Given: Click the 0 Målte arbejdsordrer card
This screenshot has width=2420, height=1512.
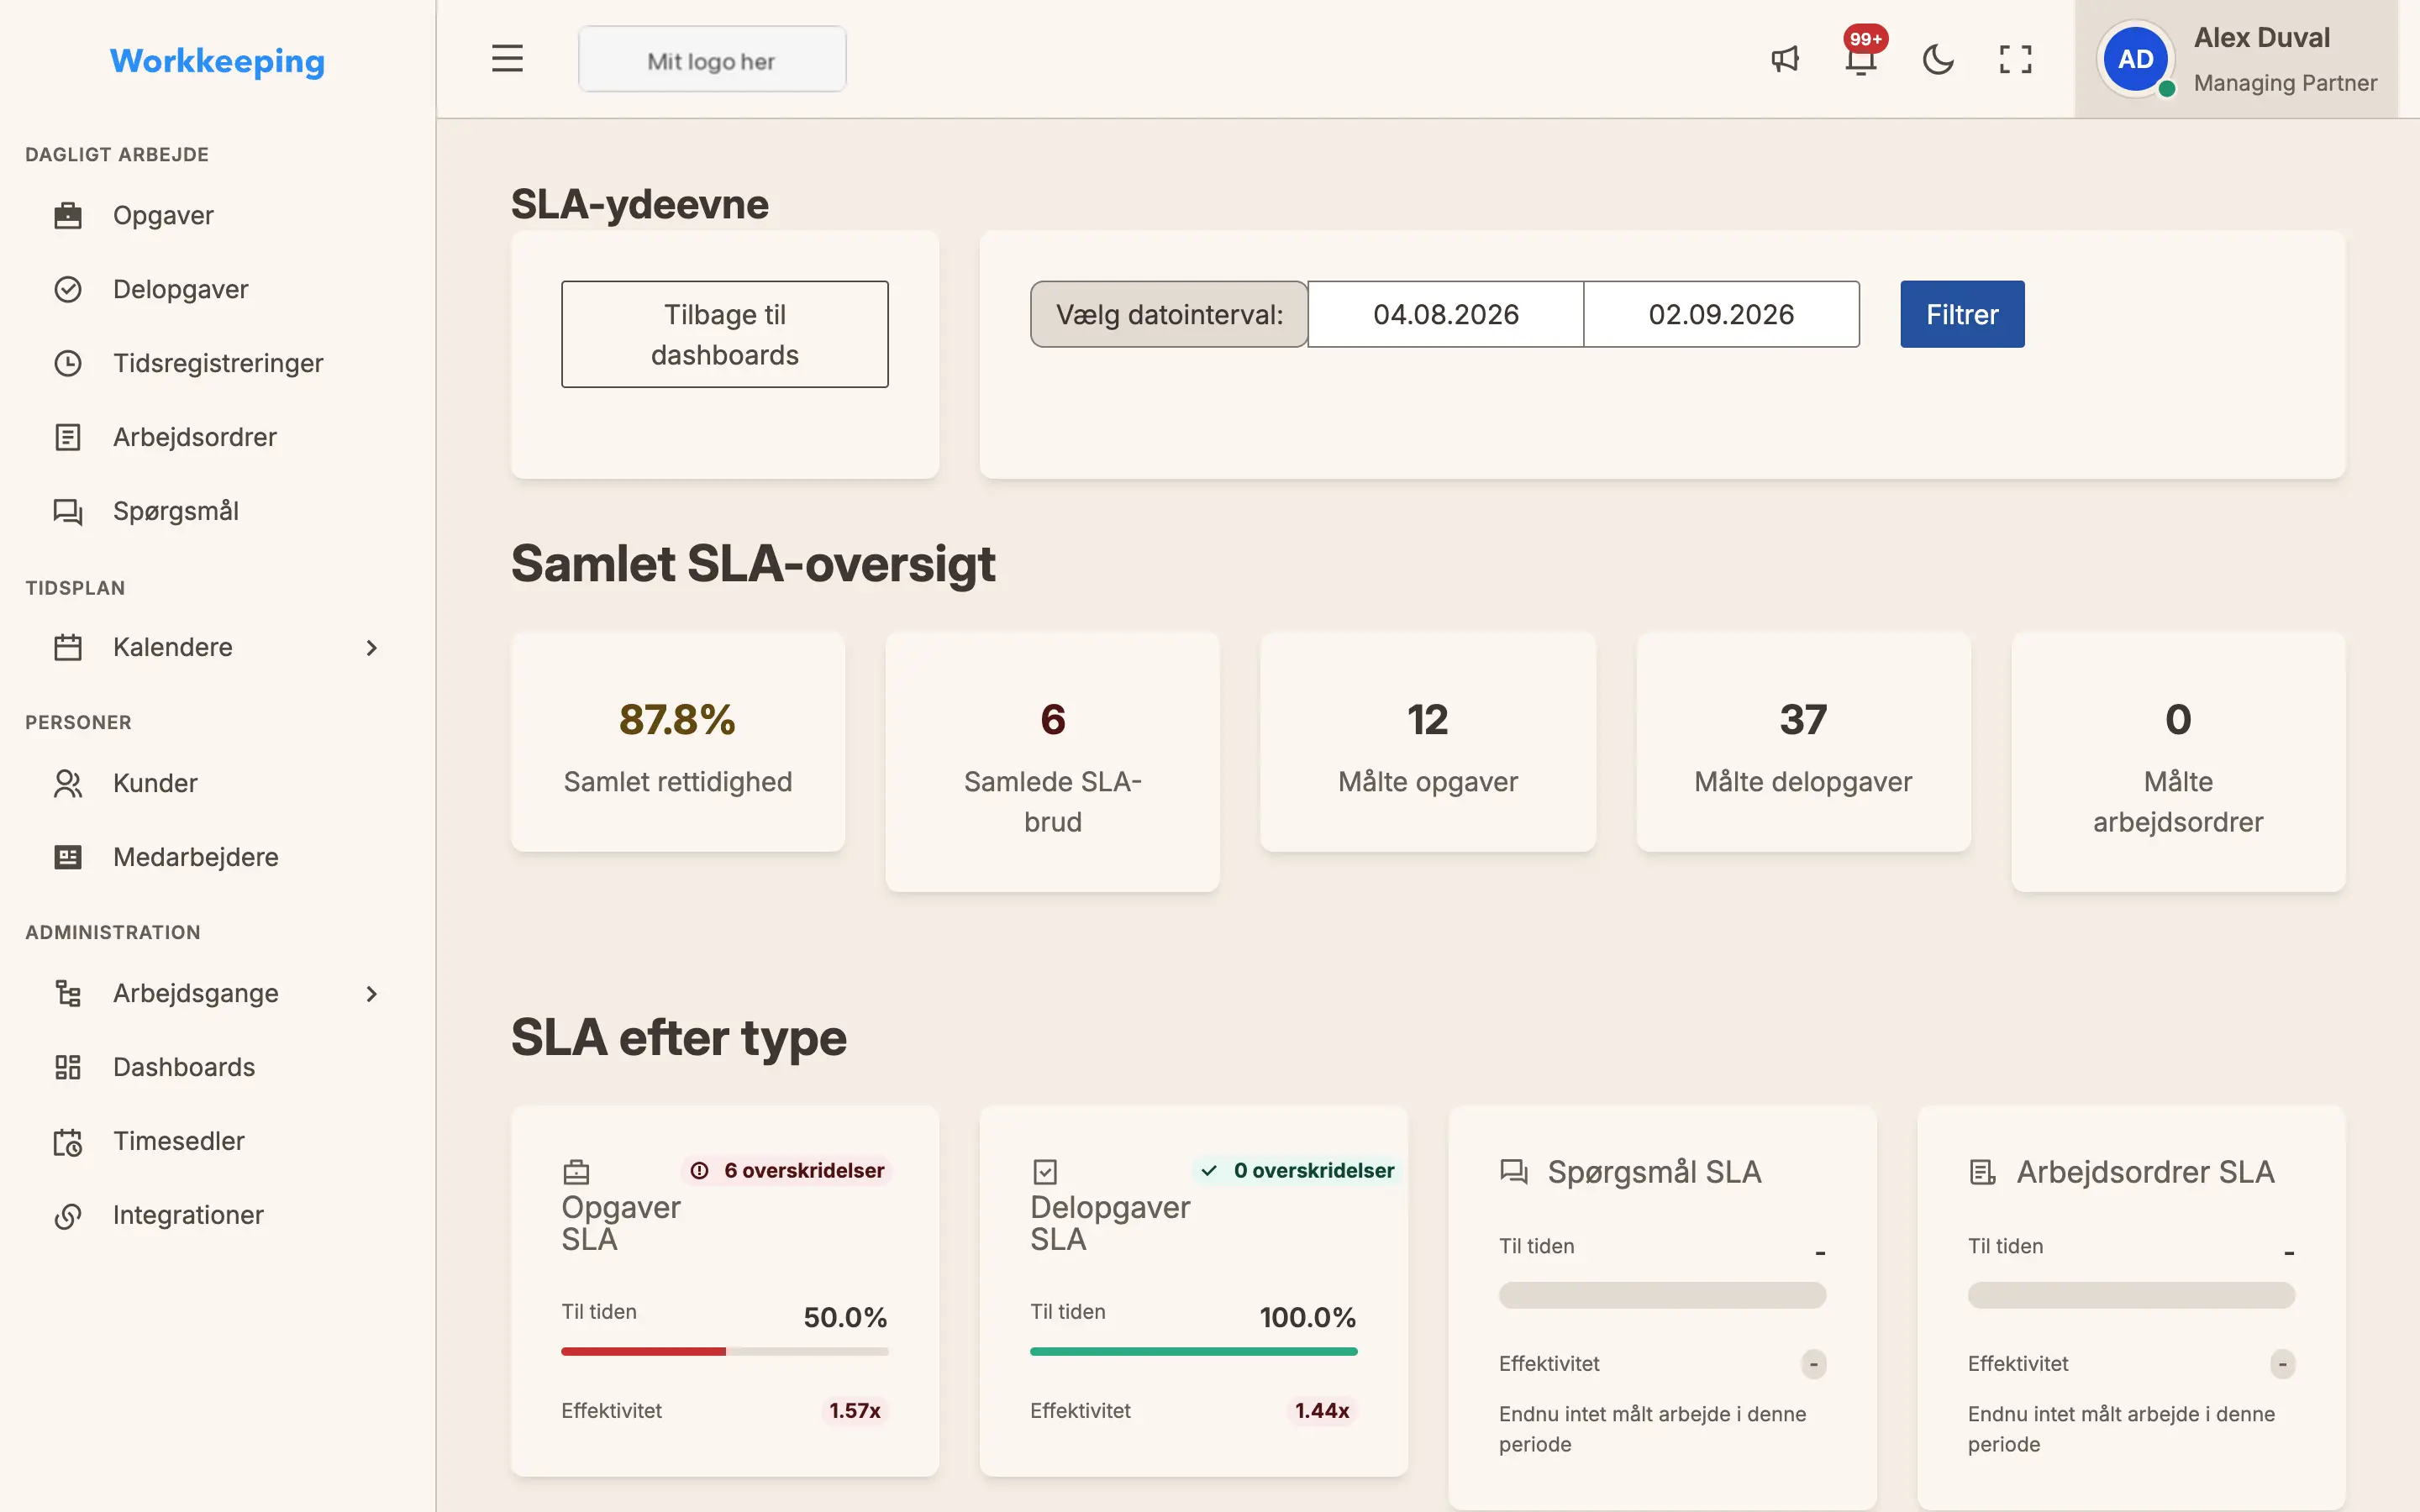Looking at the screenshot, I should pos(2178,762).
